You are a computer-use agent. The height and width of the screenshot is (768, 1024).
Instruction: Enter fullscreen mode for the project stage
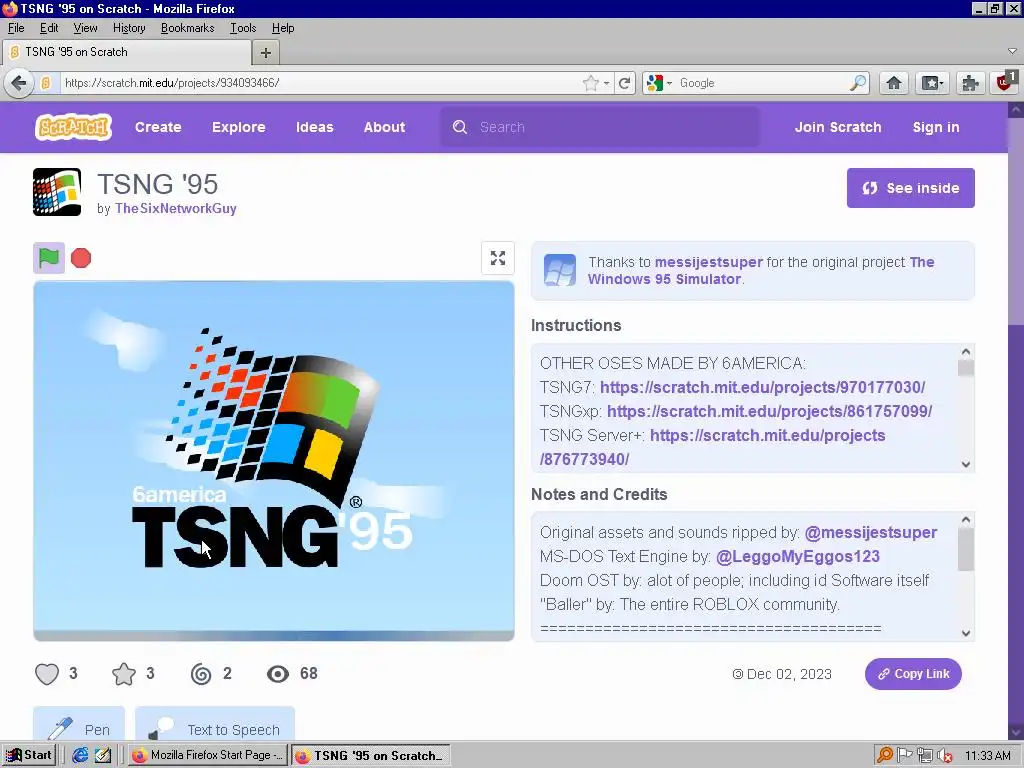pos(498,258)
